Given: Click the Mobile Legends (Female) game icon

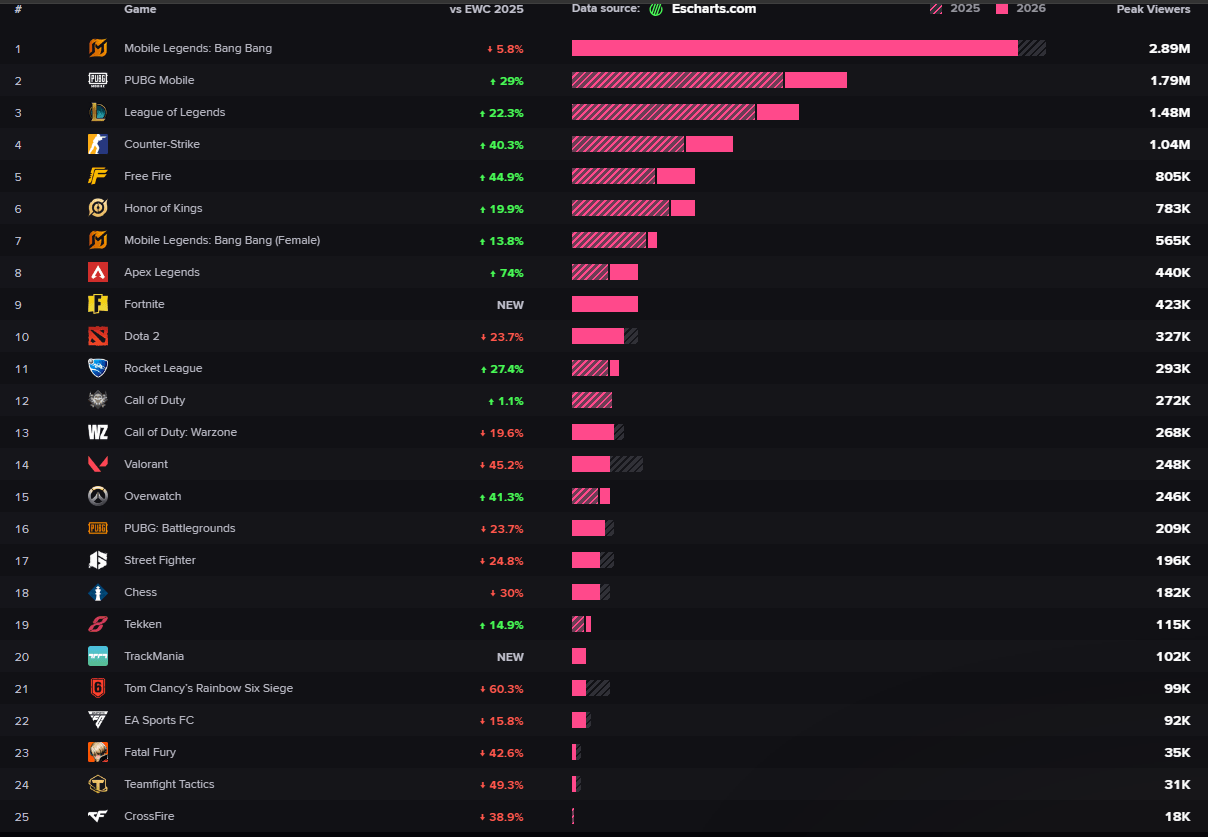Looking at the screenshot, I should (98, 240).
